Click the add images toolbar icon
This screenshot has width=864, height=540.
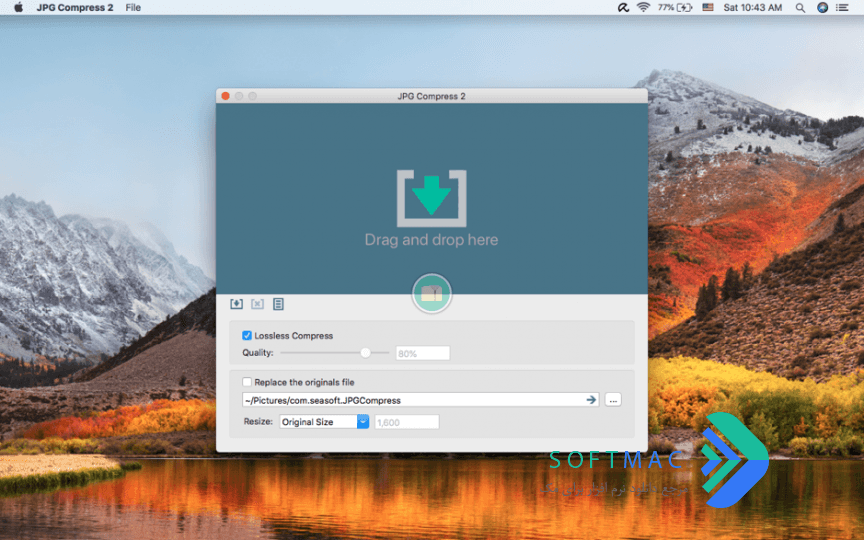[x=236, y=304]
